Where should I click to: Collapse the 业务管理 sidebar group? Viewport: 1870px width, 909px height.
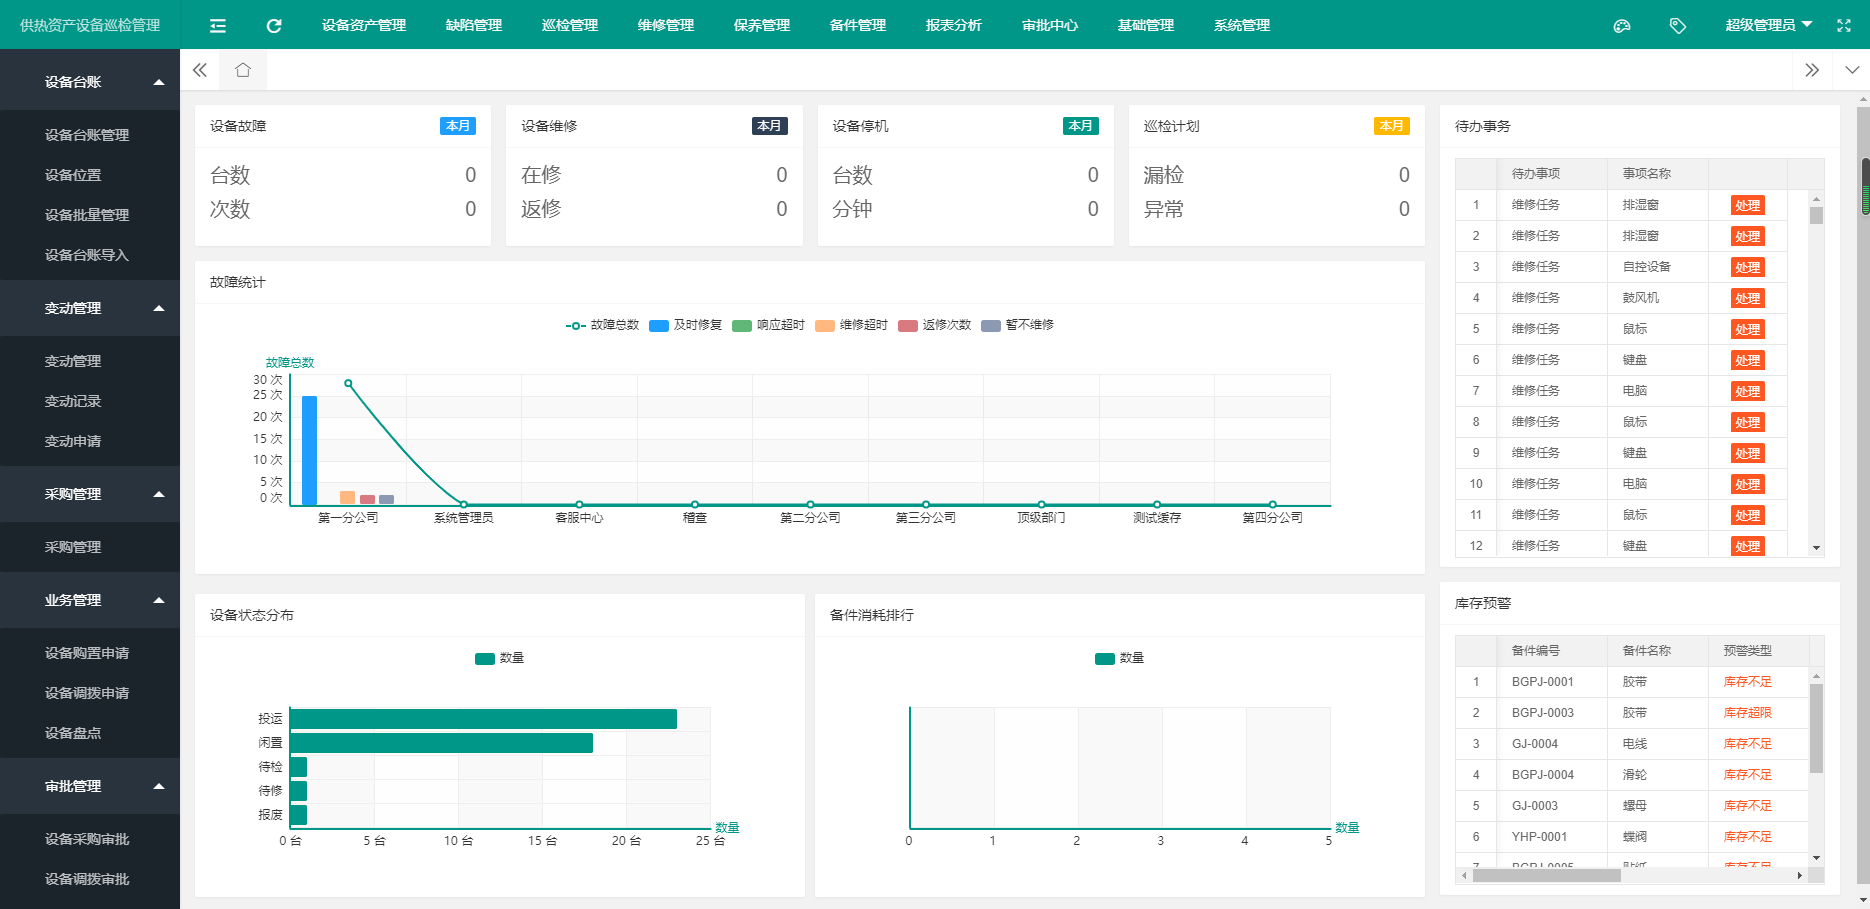(90, 600)
